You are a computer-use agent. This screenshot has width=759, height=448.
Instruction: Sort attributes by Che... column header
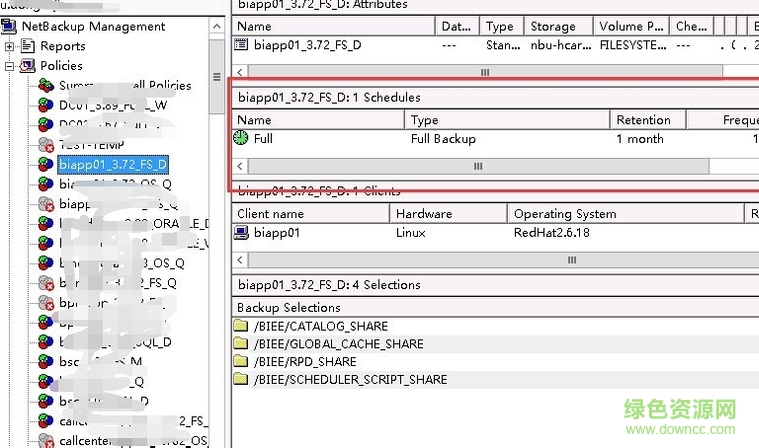[x=692, y=26]
